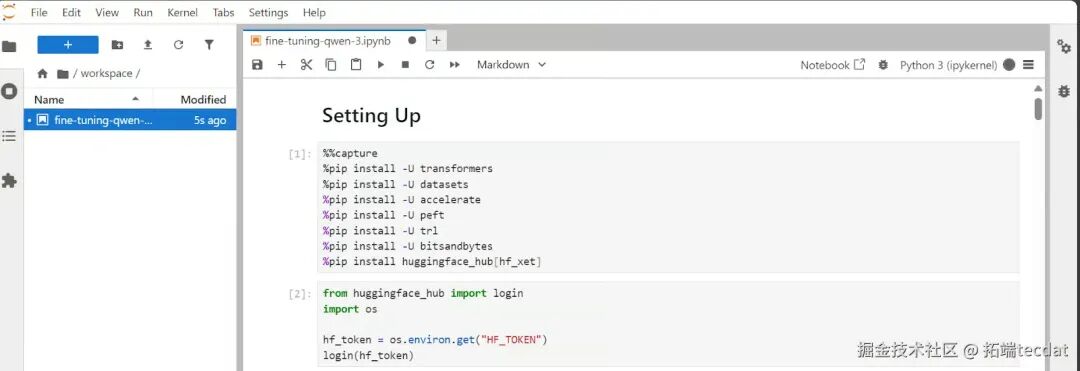Click the pip install bitsandbytes line
The width and height of the screenshot is (1080, 371).
click(408, 246)
